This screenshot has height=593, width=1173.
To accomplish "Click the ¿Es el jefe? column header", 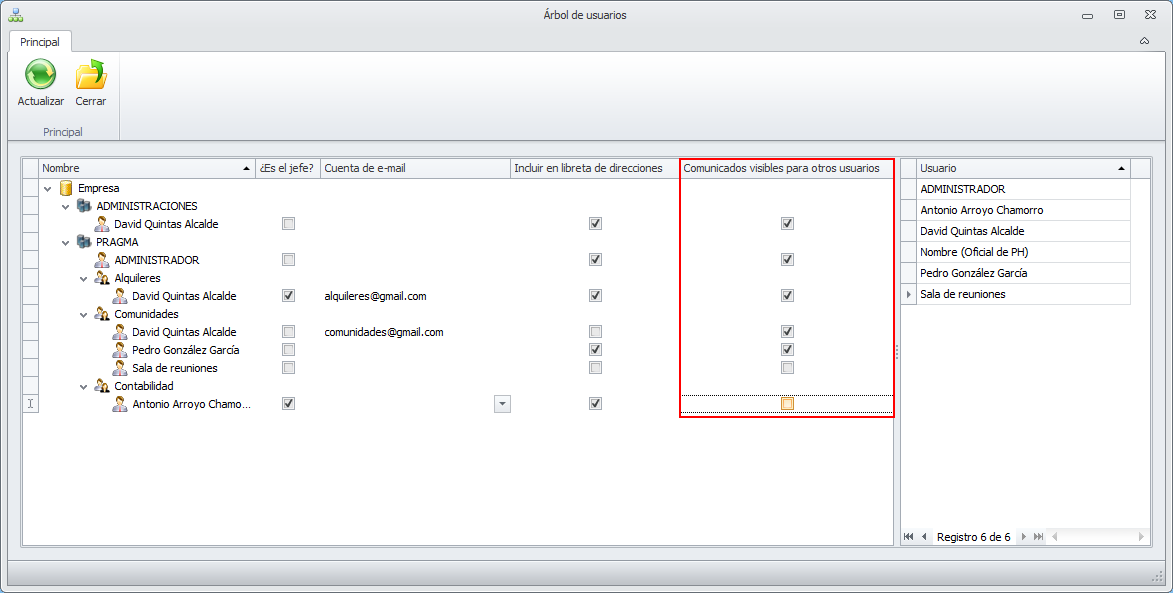I will [288, 168].
